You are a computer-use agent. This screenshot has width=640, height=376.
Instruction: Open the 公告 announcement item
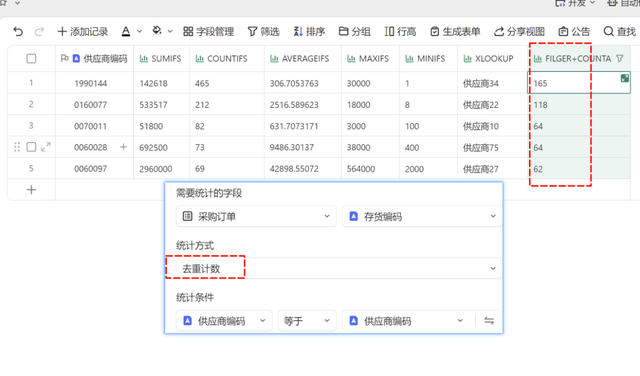click(x=574, y=31)
